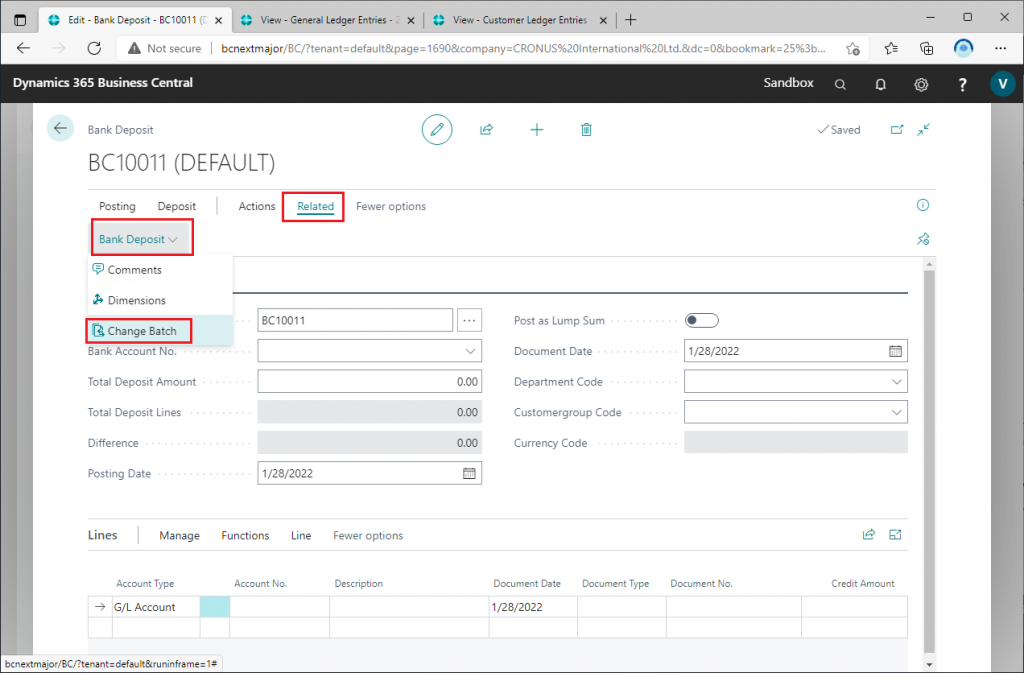1024x673 pixels.
Task: Switch to Customer Ledger Entries browser tab
Action: [x=520, y=20]
